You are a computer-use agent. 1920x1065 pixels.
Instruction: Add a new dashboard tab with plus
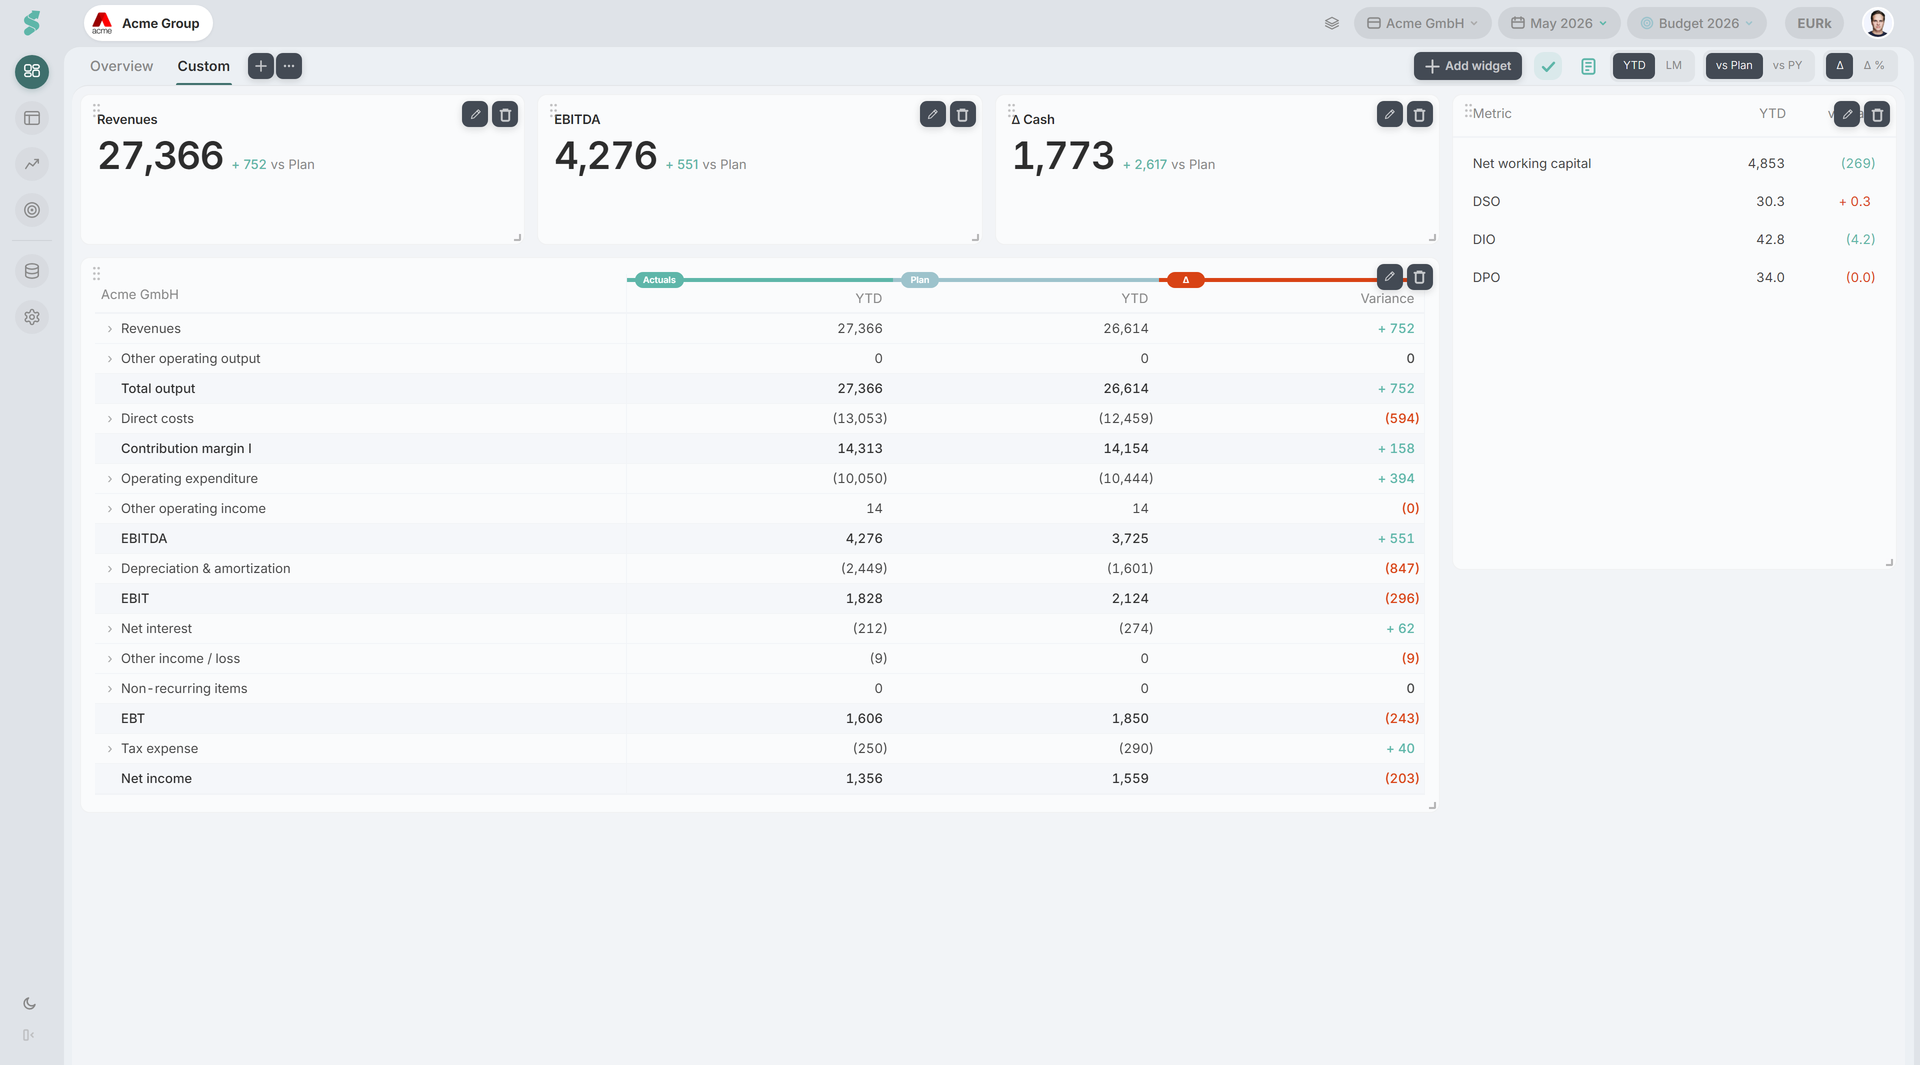260,66
